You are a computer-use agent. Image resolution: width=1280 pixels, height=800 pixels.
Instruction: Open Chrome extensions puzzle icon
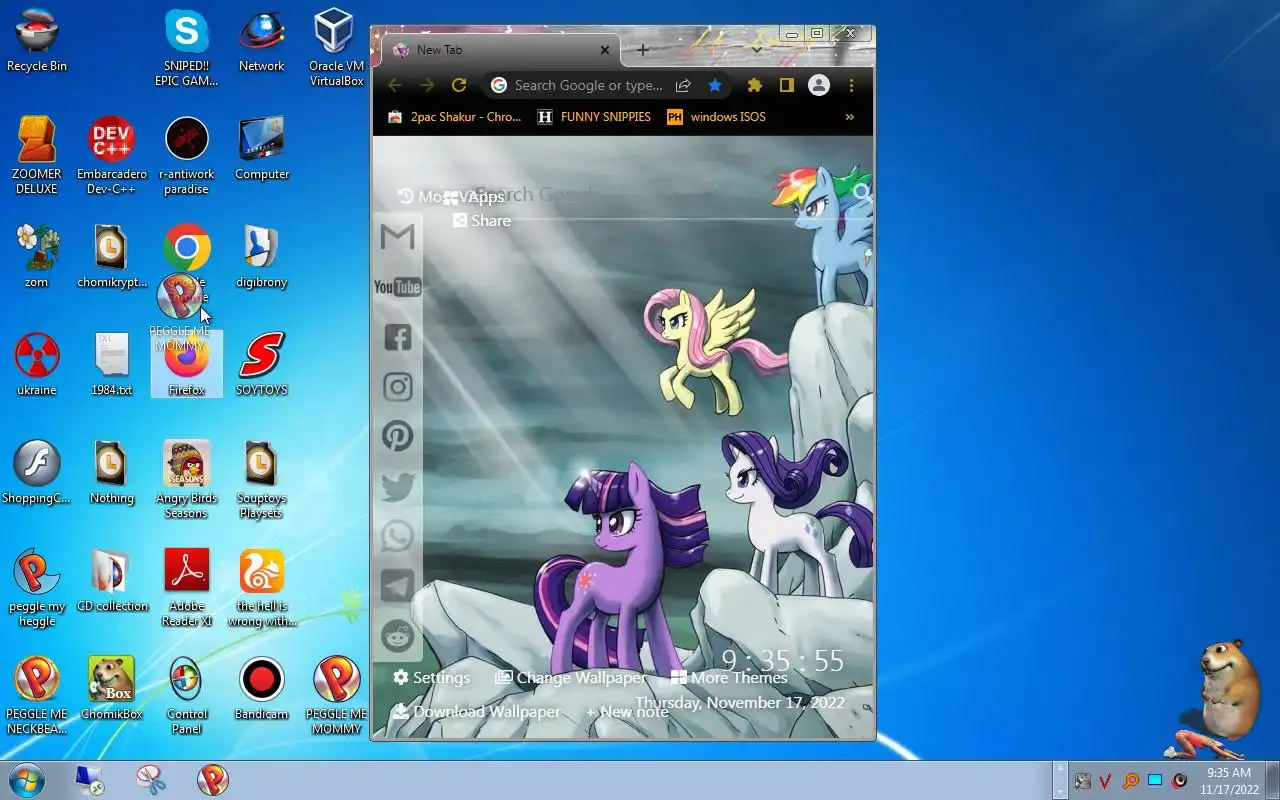(755, 86)
